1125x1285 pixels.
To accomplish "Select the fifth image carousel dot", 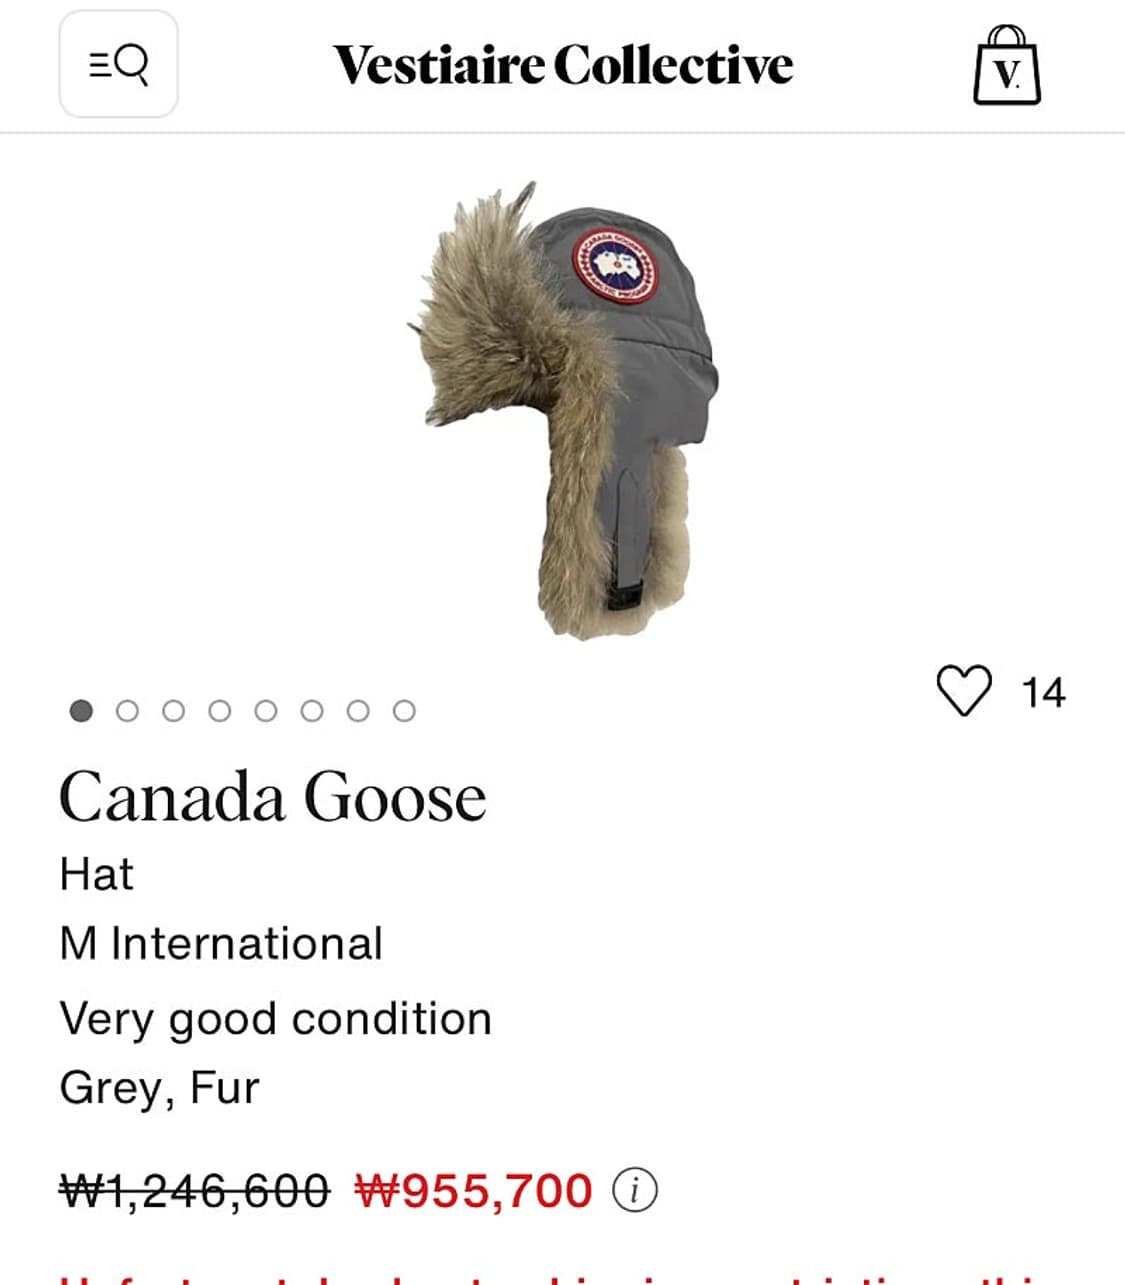I will click(x=266, y=711).
